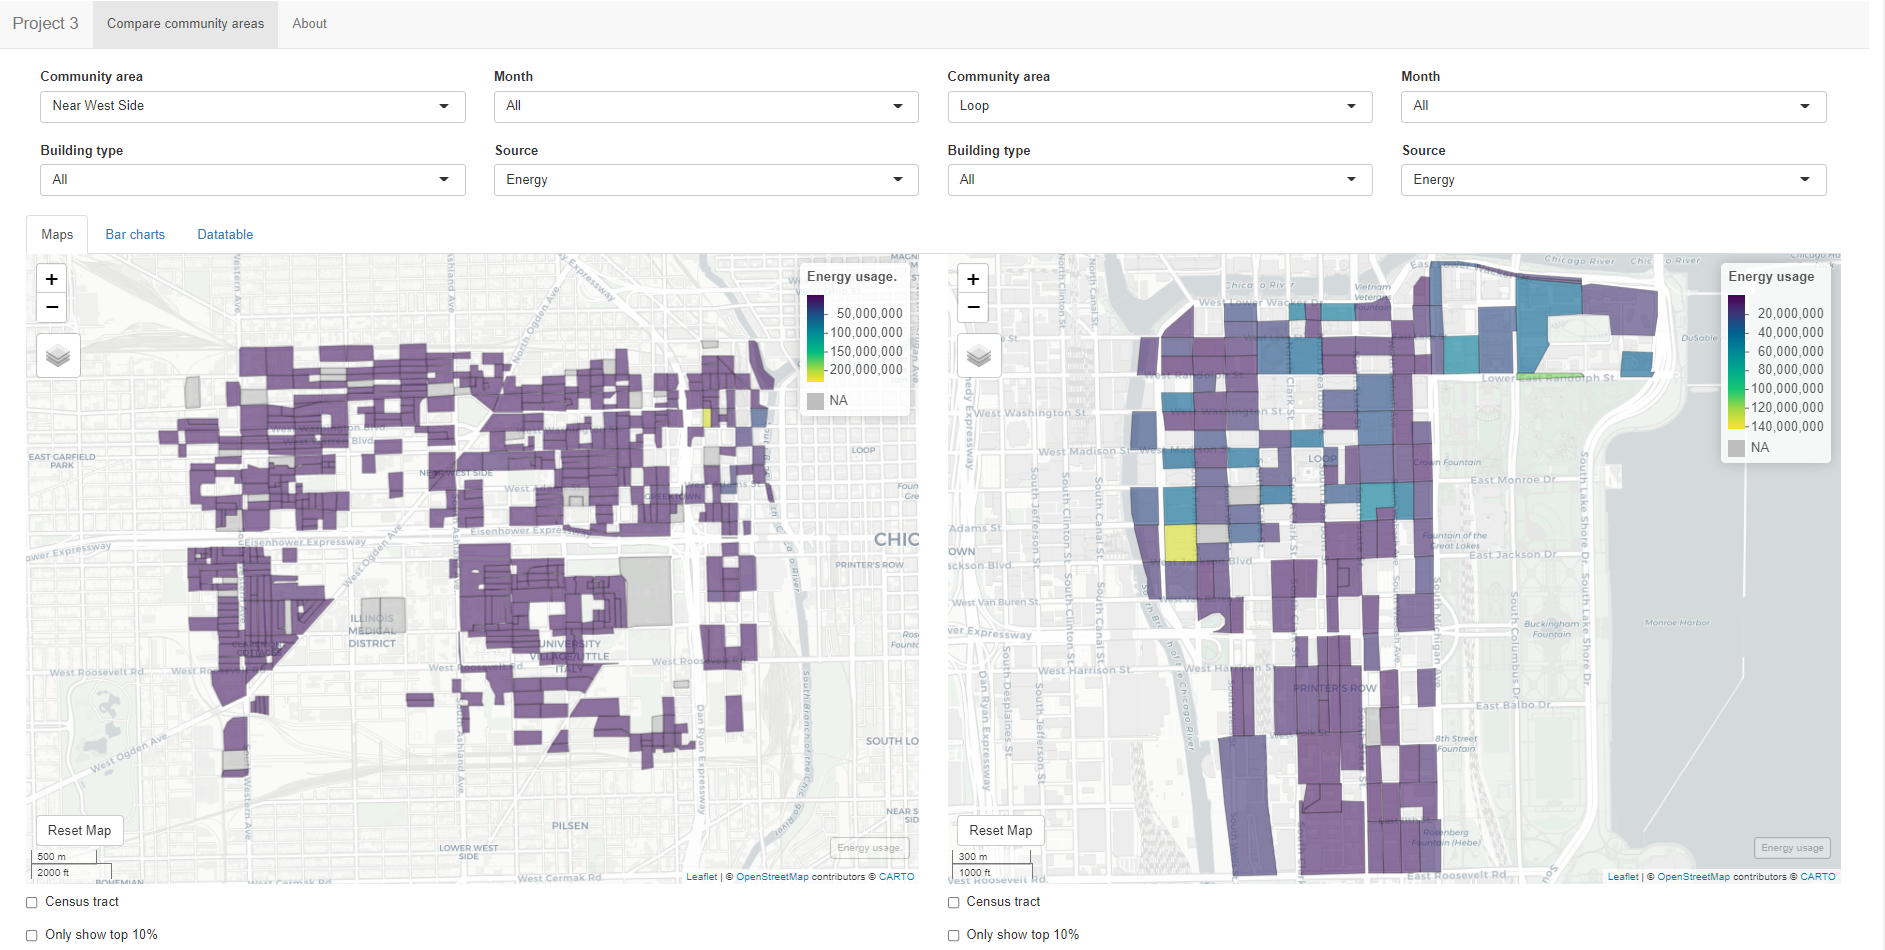Image resolution: width=1885 pixels, height=950 pixels.
Task: Open CARTO link on the Loop map
Action: pos(1818,877)
